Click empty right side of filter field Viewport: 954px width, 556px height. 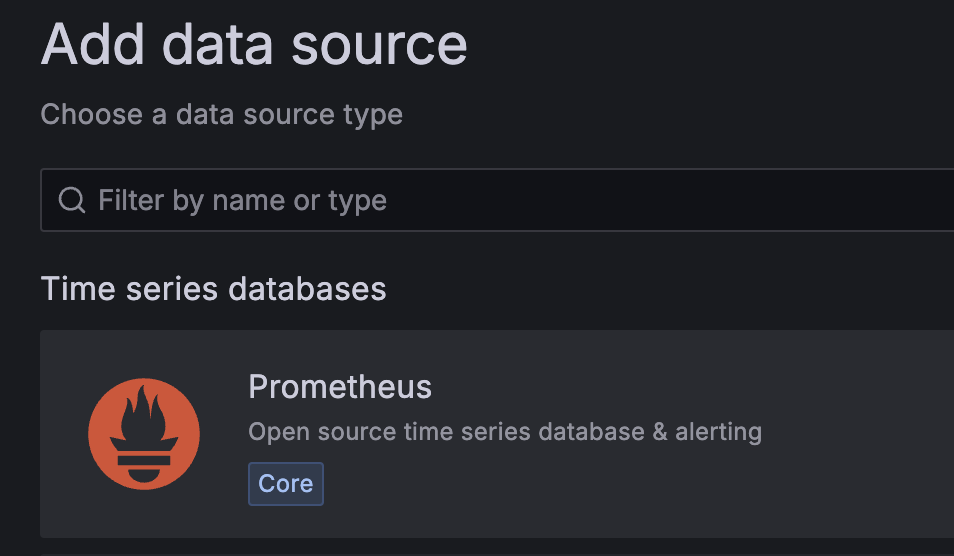[x=800, y=201]
